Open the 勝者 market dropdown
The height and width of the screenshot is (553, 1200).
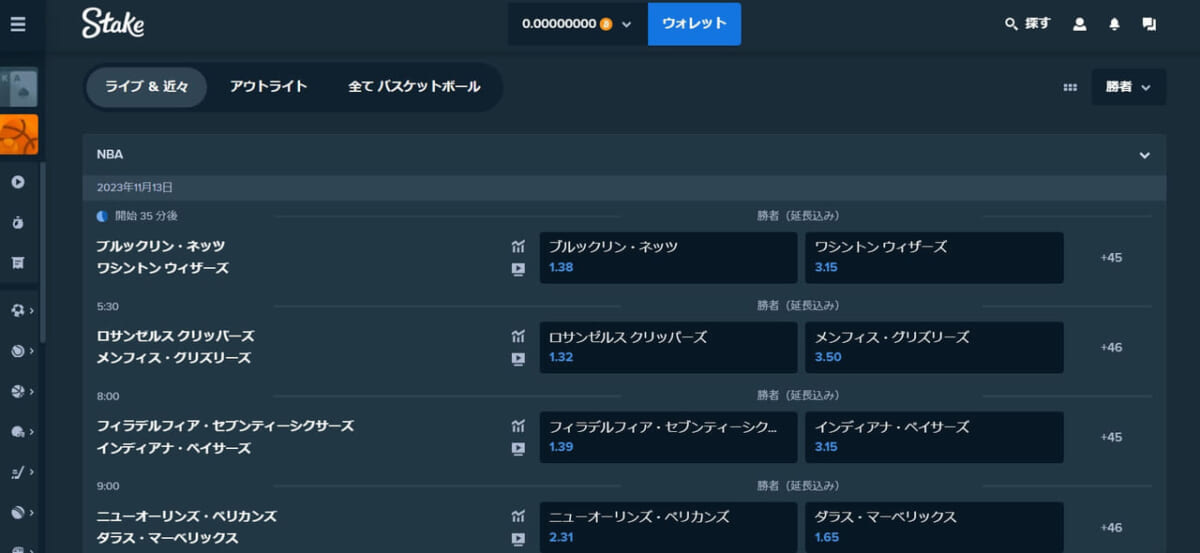click(1129, 87)
